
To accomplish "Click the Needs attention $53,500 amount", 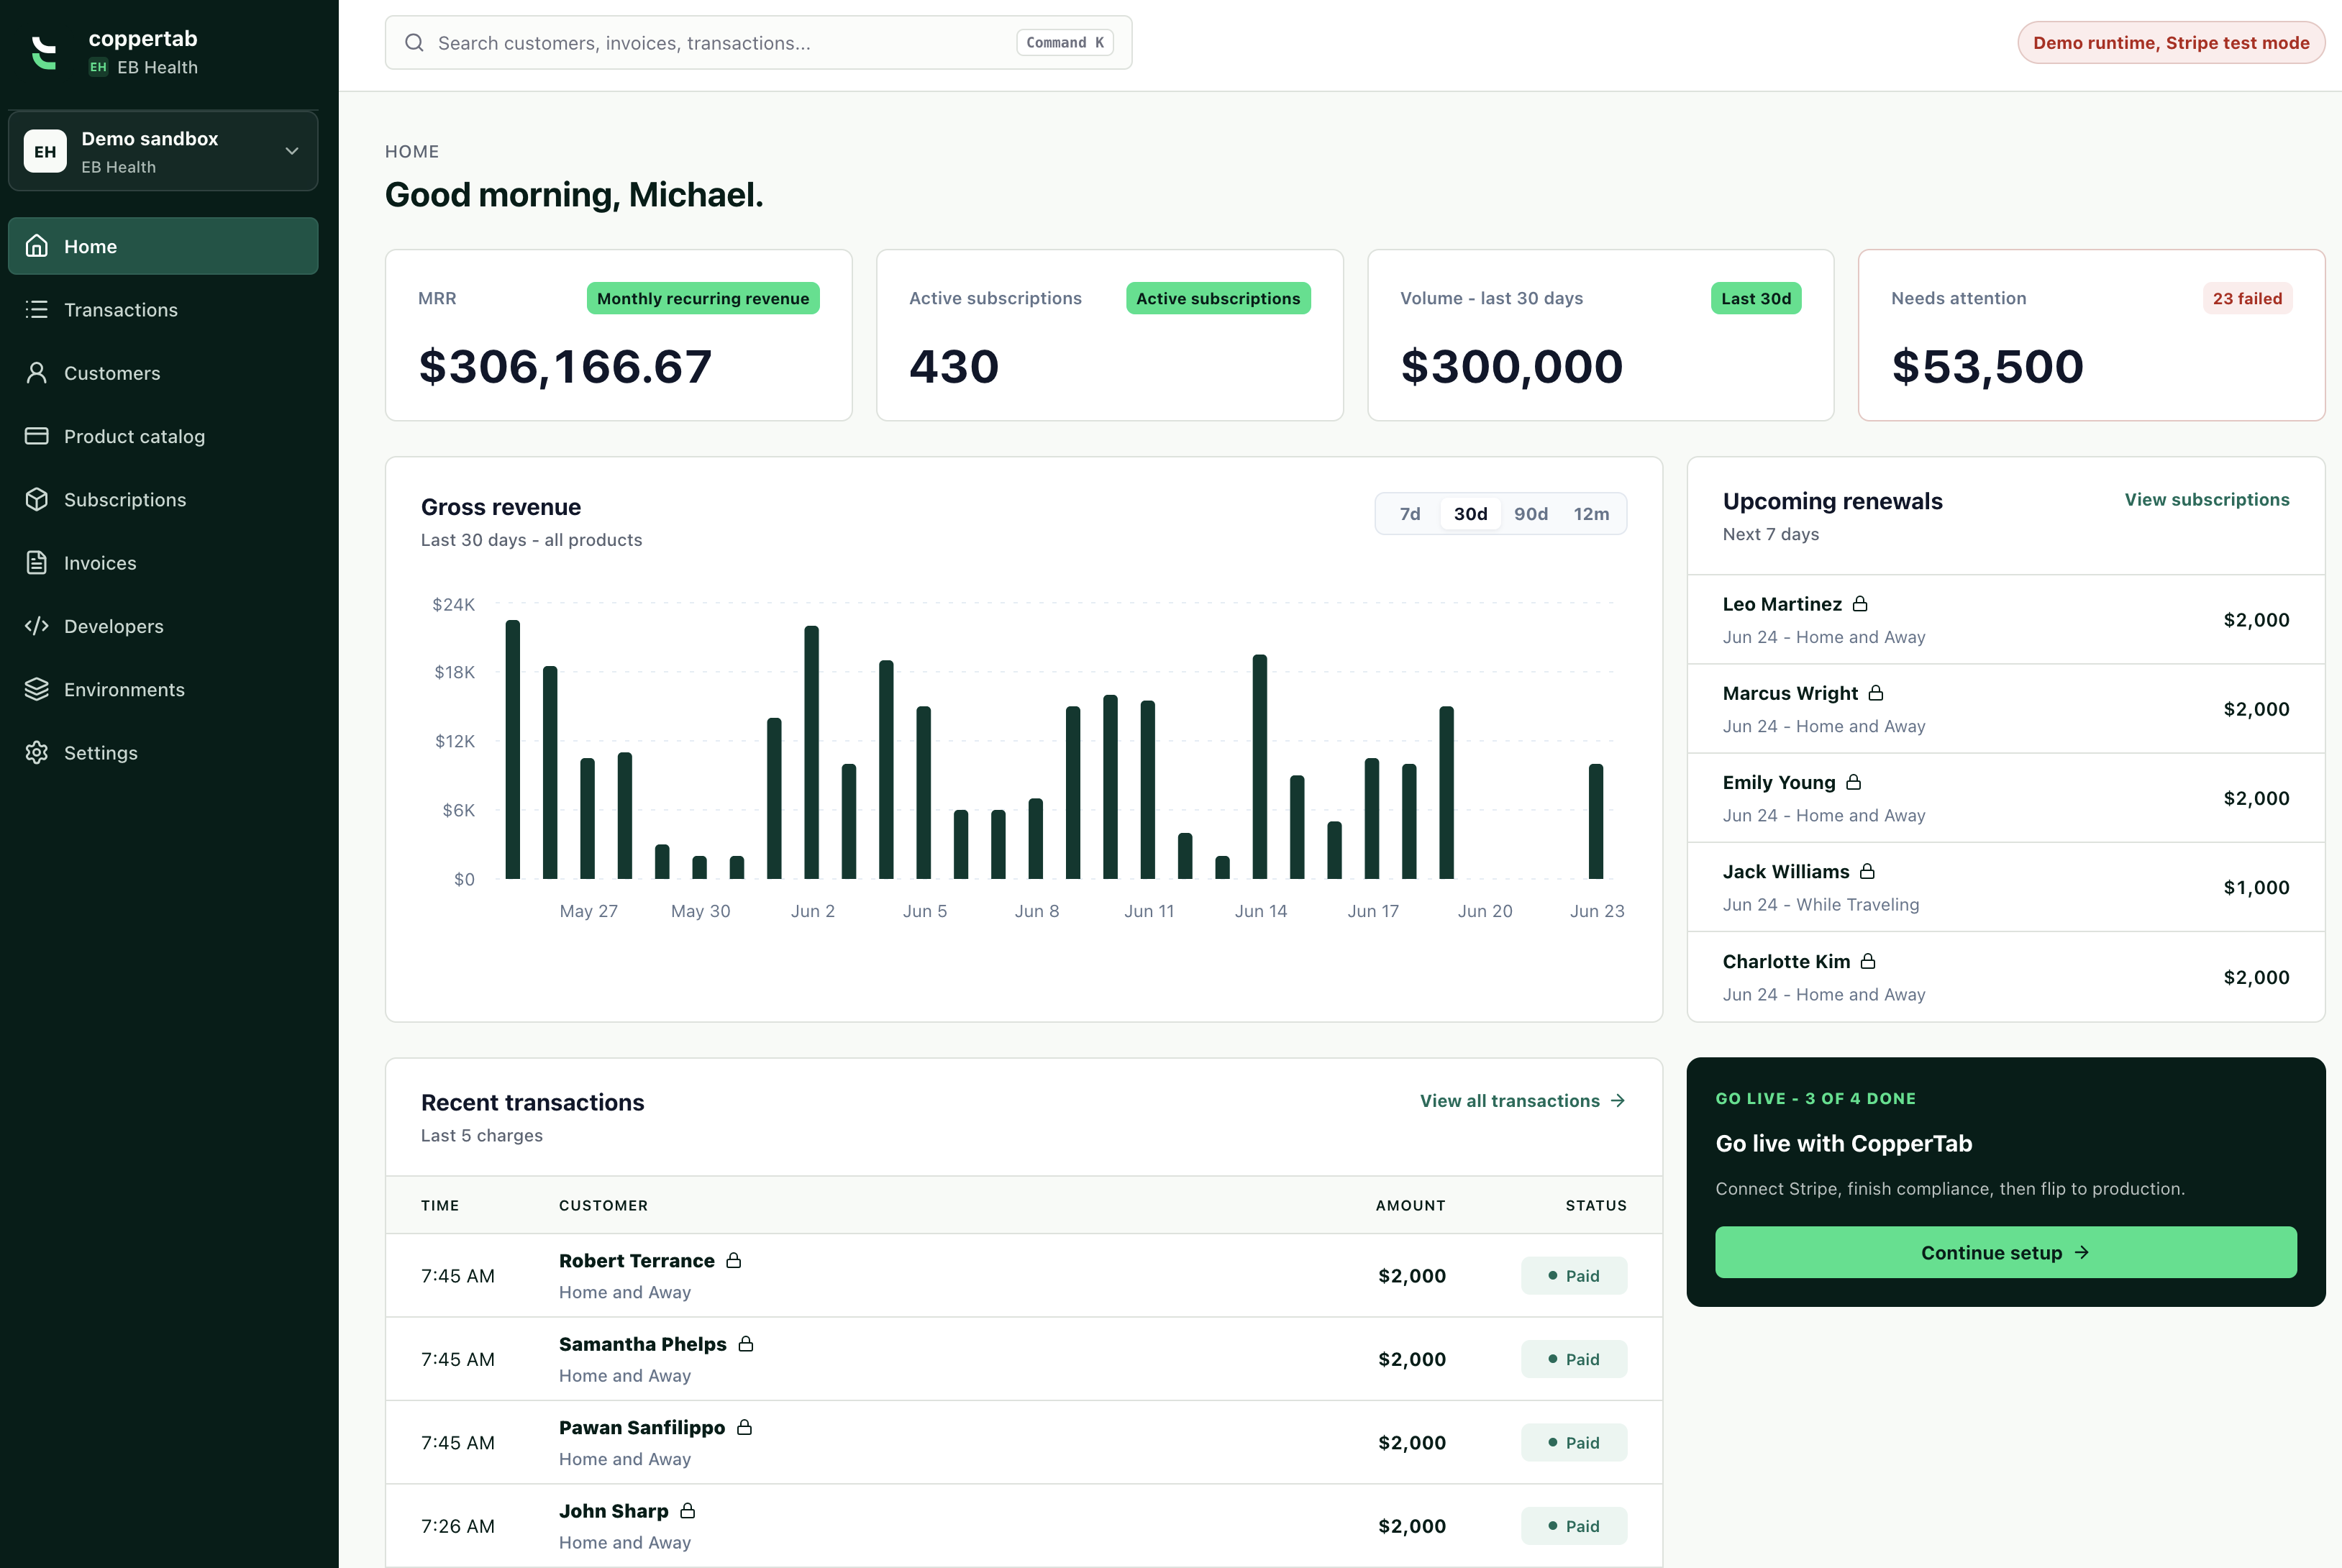I will click(x=1987, y=366).
